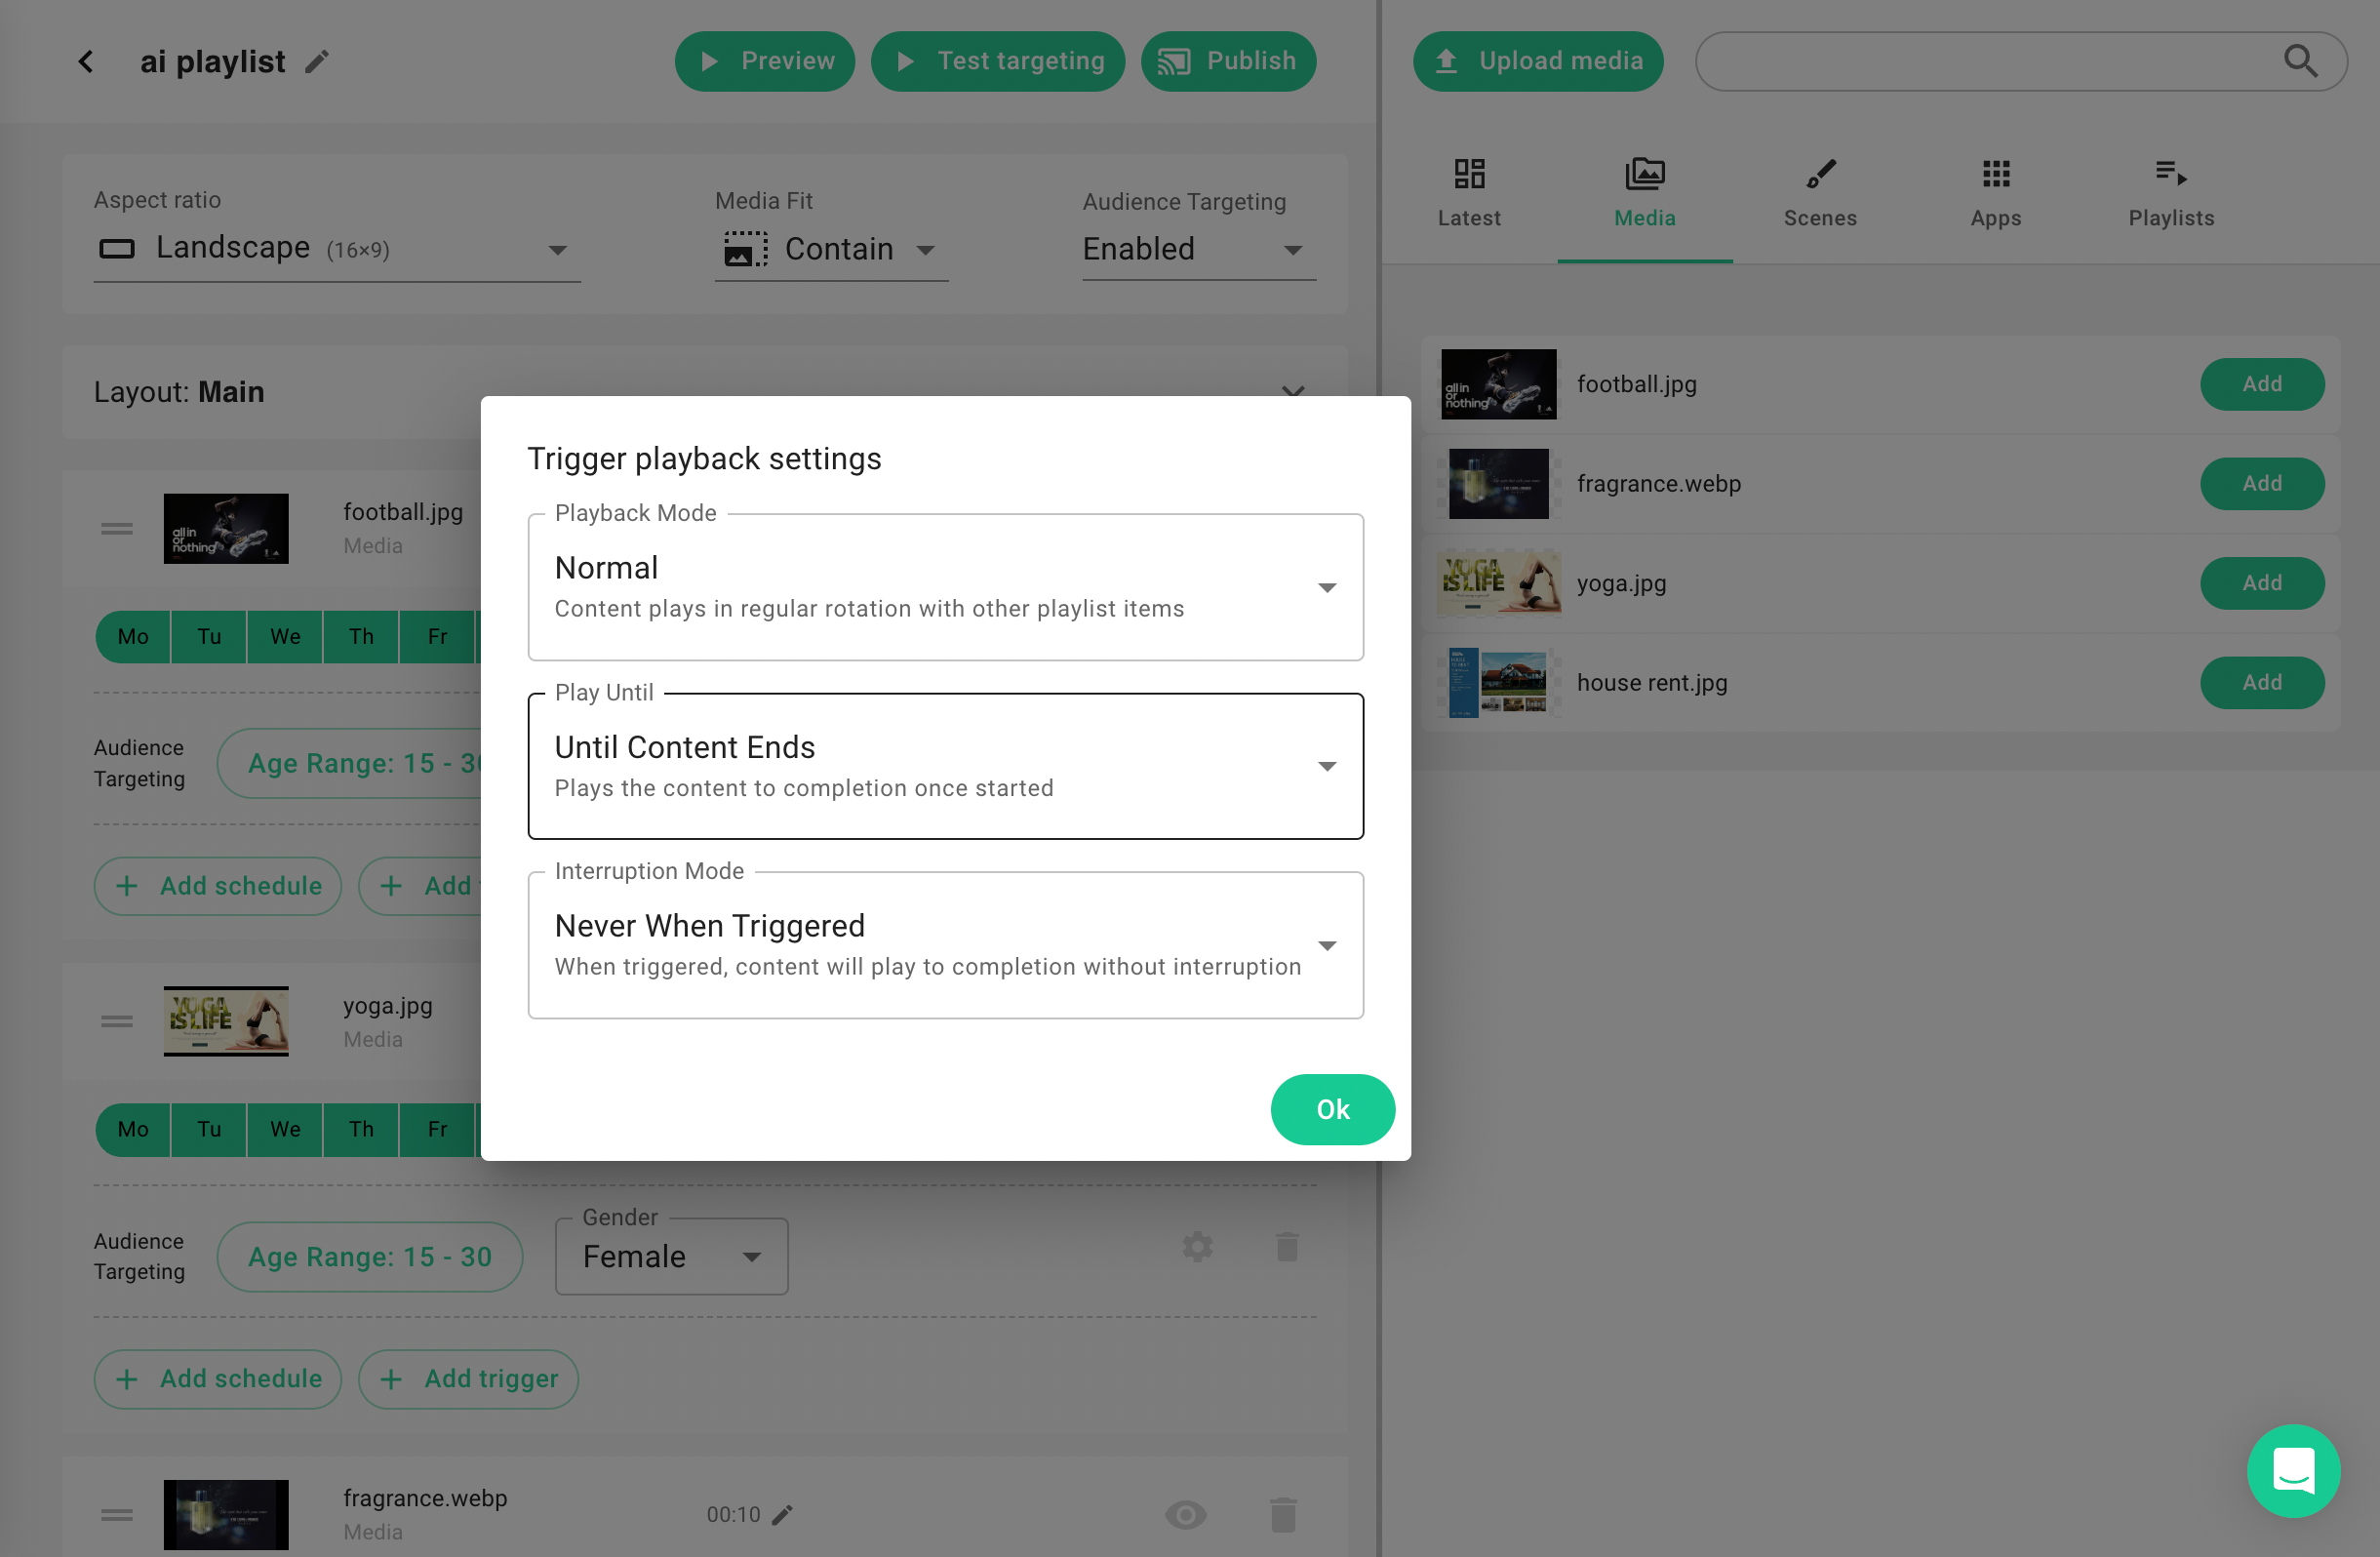This screenshot has height=1557, width=2380.
Task: Toggle visibility of fragrance.webp item
Action: point(1185,1514)
